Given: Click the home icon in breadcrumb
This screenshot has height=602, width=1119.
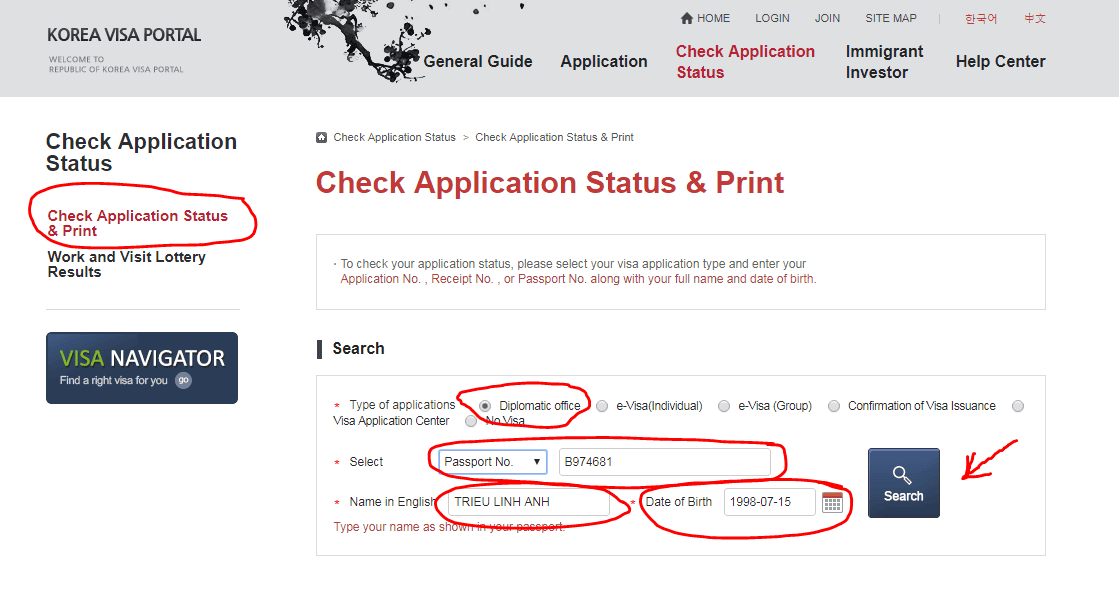Looking at the screenshot, I should [x=322, y=137].
